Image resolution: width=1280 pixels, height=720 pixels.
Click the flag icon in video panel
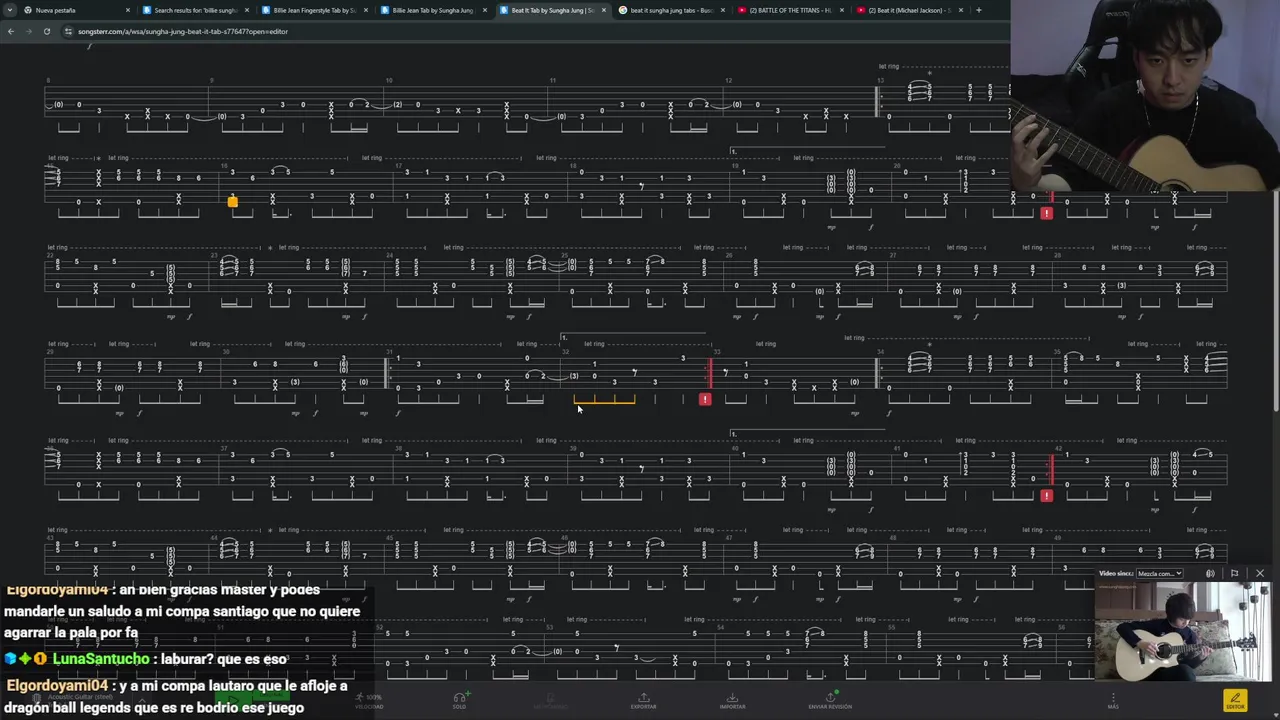[x=1234, y=574]
